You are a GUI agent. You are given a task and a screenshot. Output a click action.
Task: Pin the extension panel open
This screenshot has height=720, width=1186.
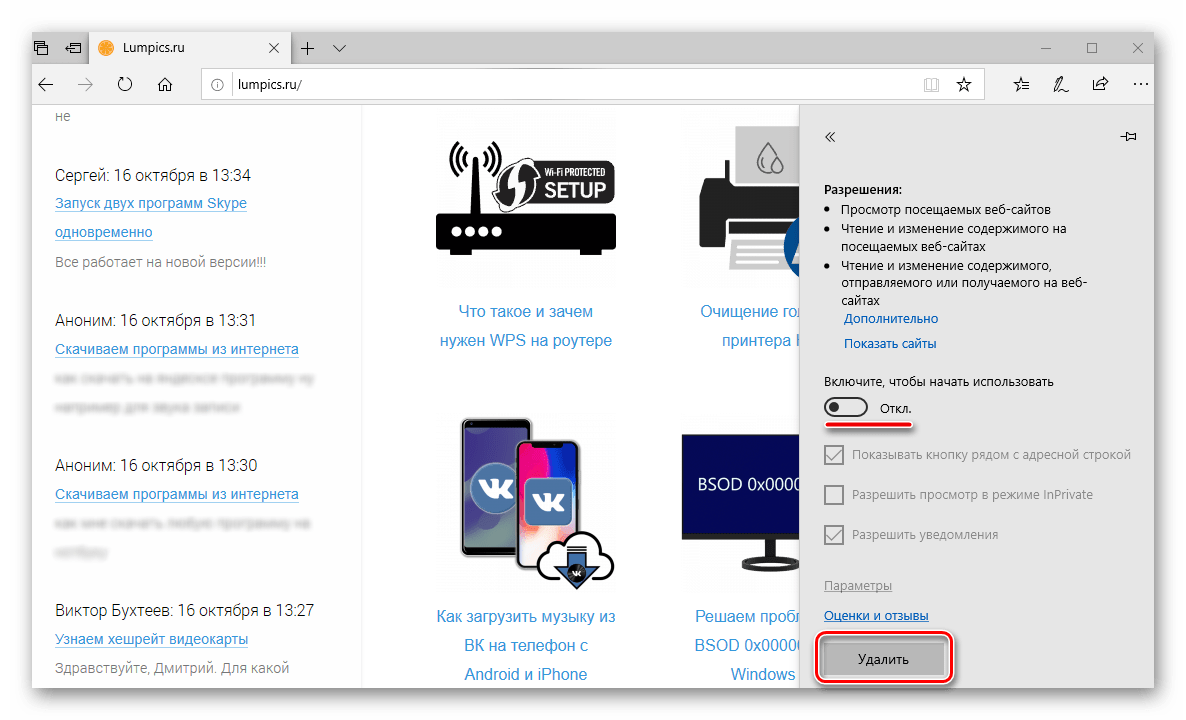pyautogui.click(x=1129, y=137)
